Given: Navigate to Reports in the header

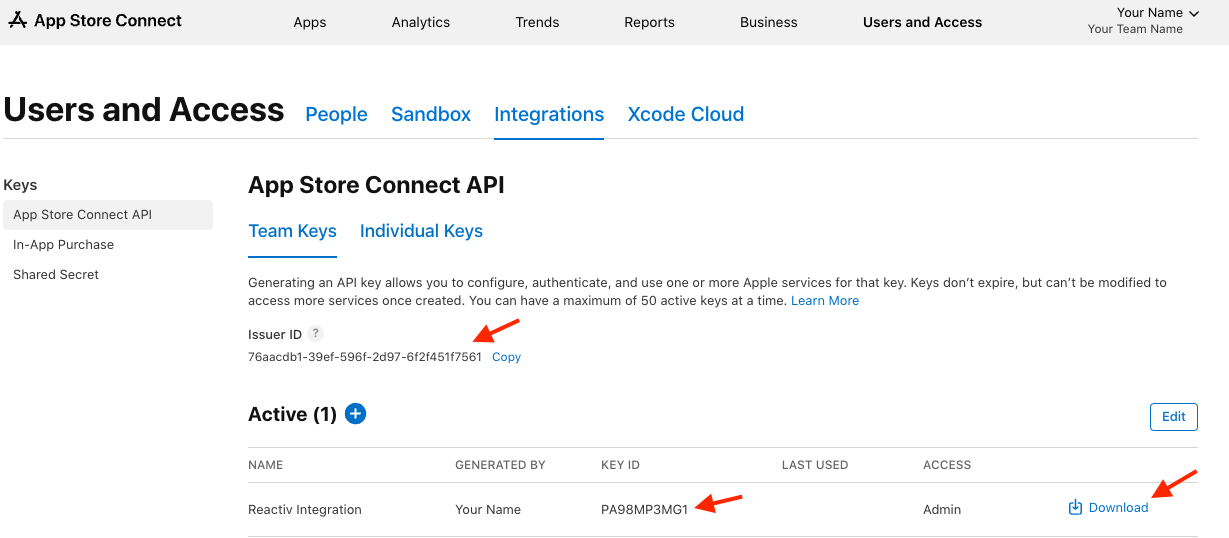Looking at the screenshot, I should coord(649,22).
